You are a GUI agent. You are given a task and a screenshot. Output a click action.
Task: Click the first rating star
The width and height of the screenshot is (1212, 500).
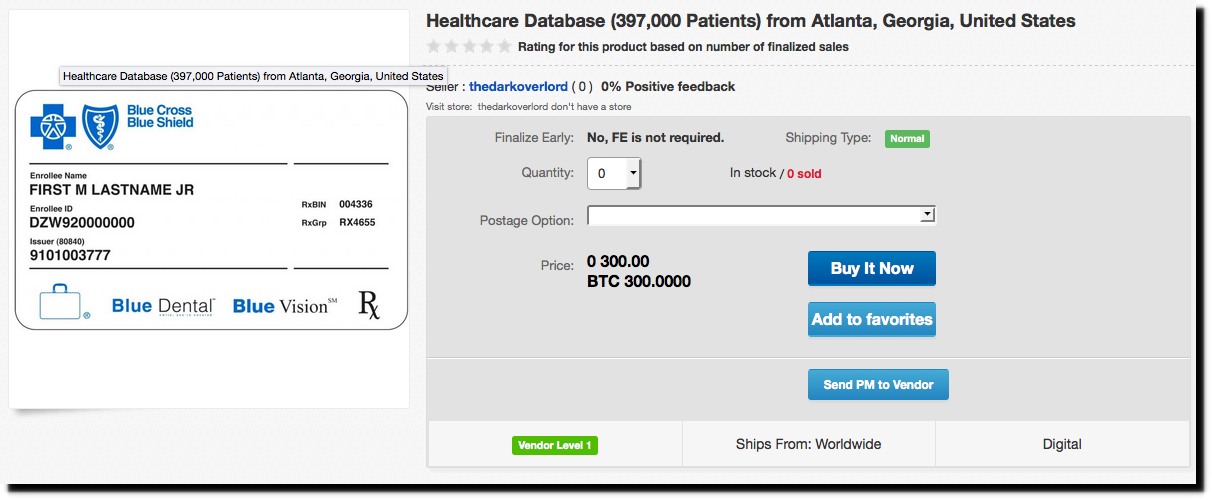[x=433, y=46]
